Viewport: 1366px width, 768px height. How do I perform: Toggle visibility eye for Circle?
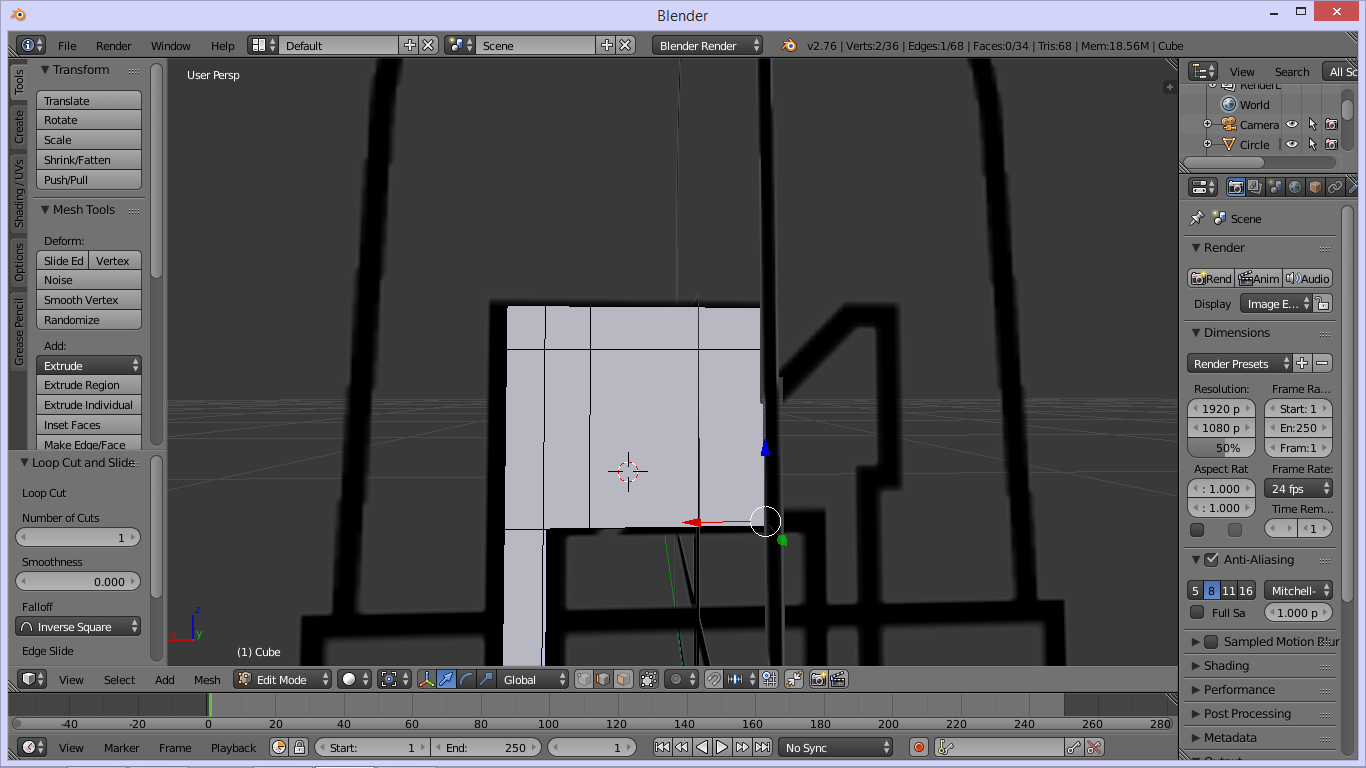click(1292, 144)
